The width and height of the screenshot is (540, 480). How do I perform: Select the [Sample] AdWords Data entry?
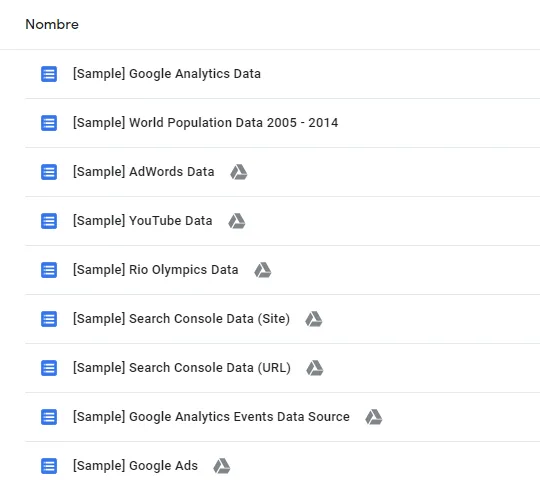click(144, 172)
